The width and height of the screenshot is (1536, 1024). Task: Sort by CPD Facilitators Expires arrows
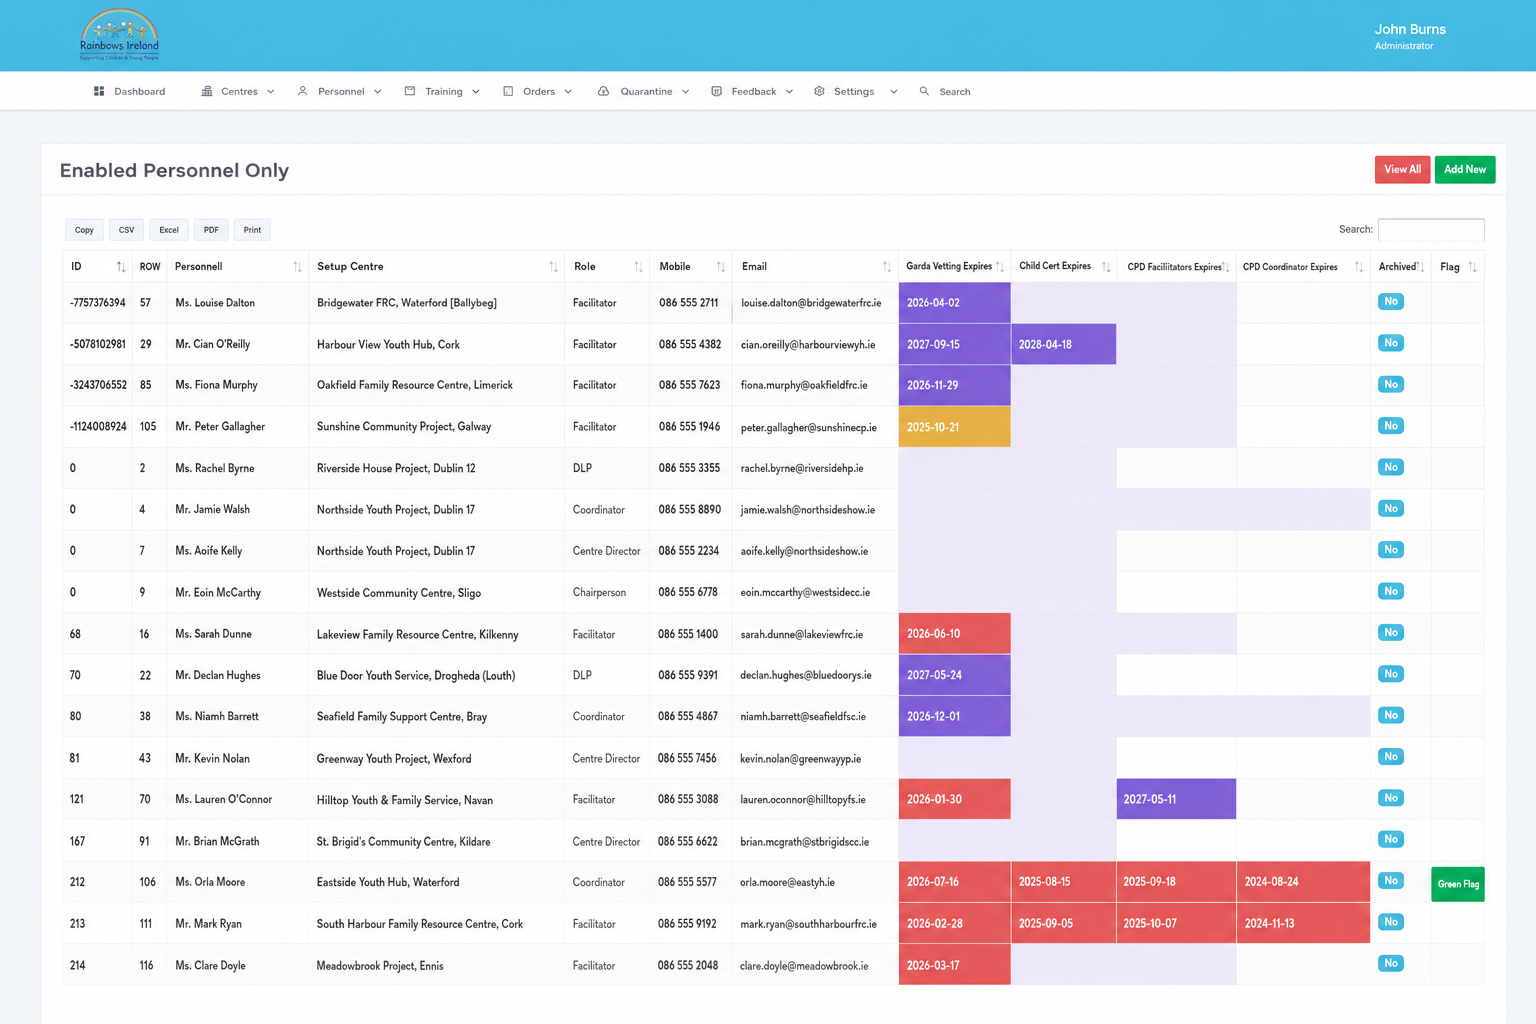point(1226,267)
